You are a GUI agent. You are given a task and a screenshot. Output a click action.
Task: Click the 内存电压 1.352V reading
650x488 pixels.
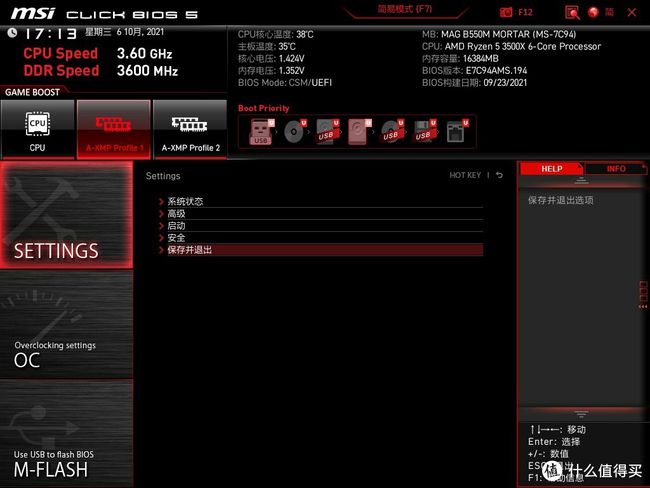[271, 70]
